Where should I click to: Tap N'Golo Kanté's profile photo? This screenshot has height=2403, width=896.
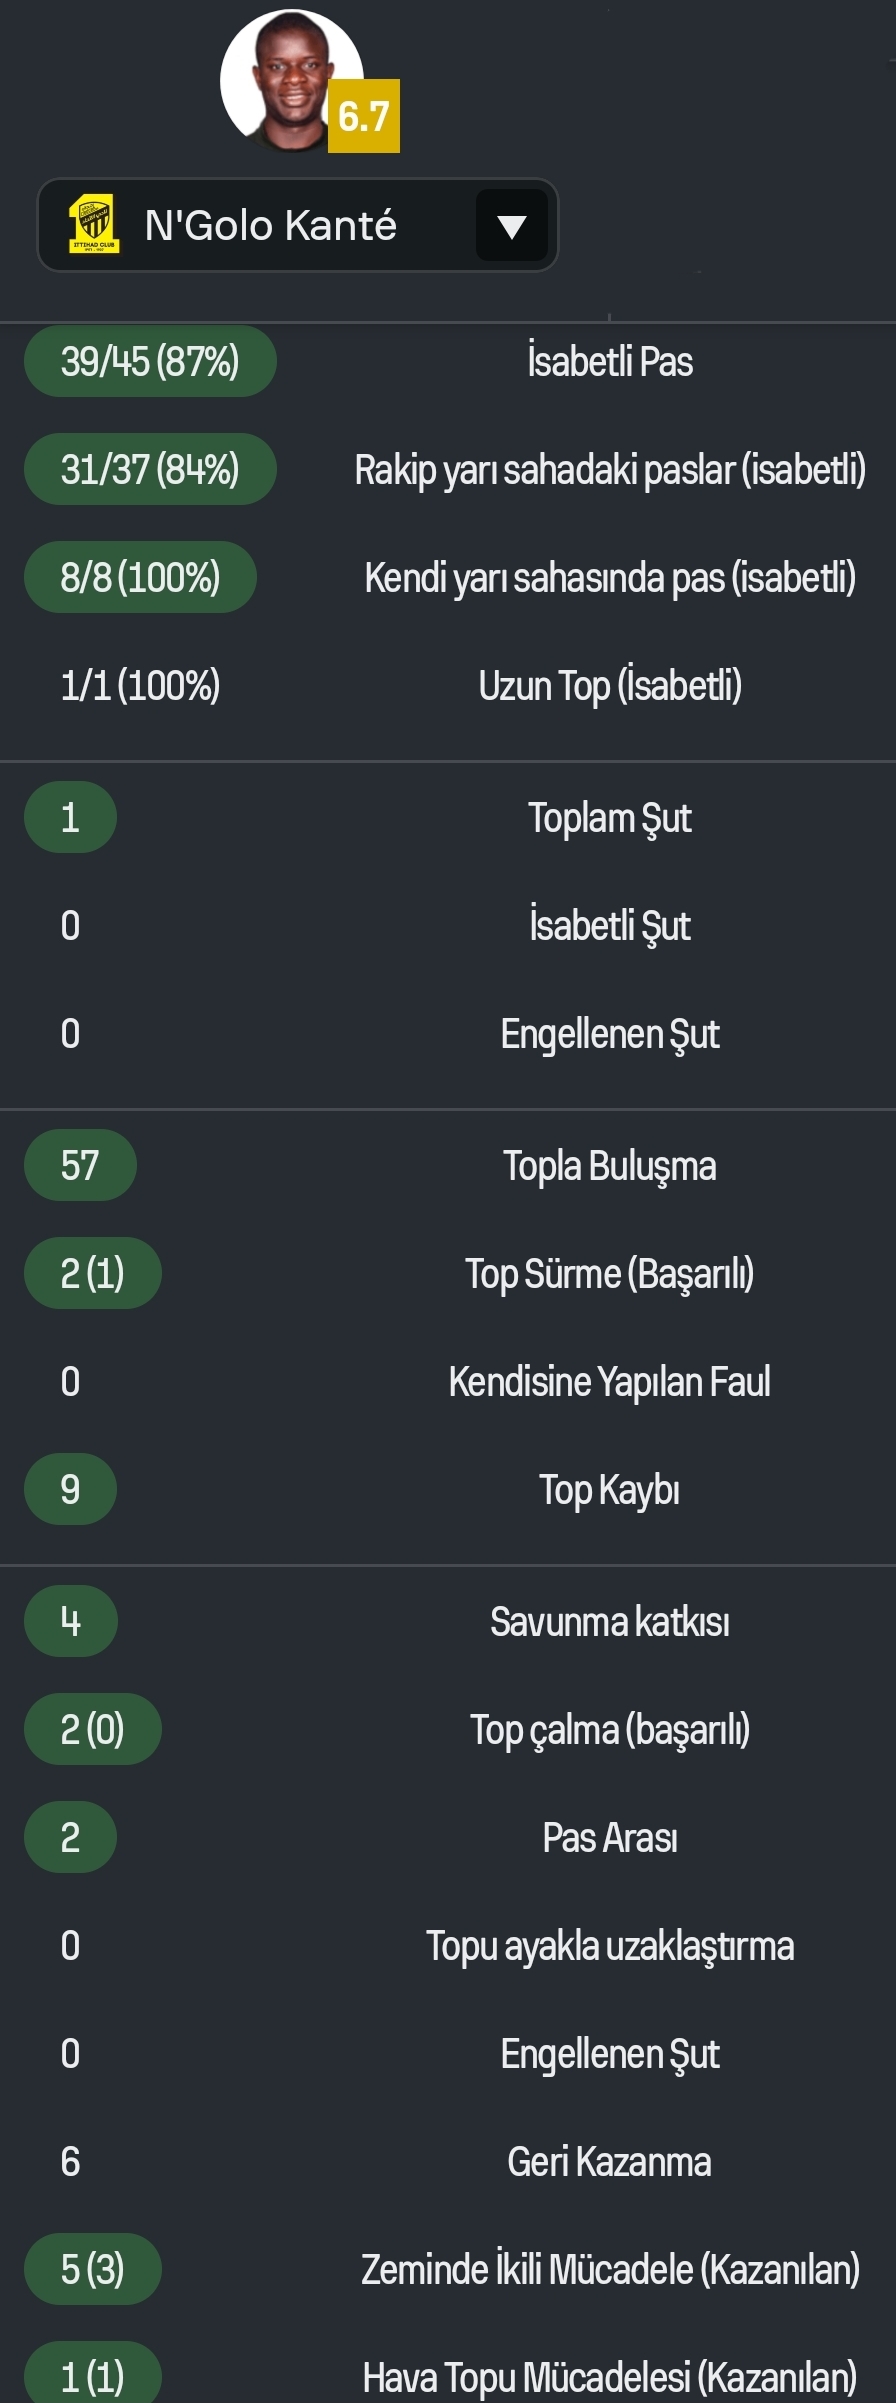[291, 81]
